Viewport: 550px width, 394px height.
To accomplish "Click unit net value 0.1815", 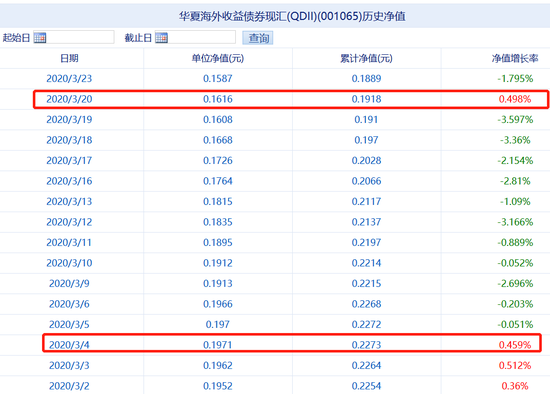I will (x=218, y=202).
